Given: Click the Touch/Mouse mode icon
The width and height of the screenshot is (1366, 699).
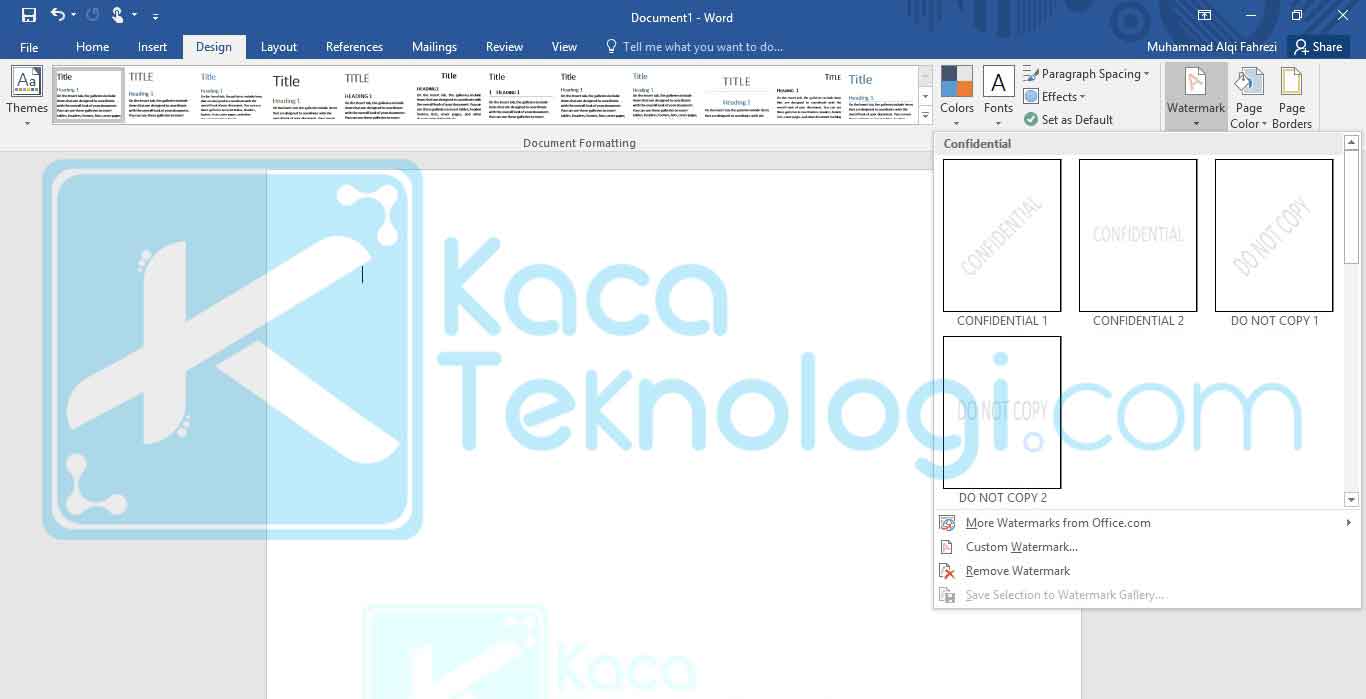Looking at the screenshot, I should 118,15.
